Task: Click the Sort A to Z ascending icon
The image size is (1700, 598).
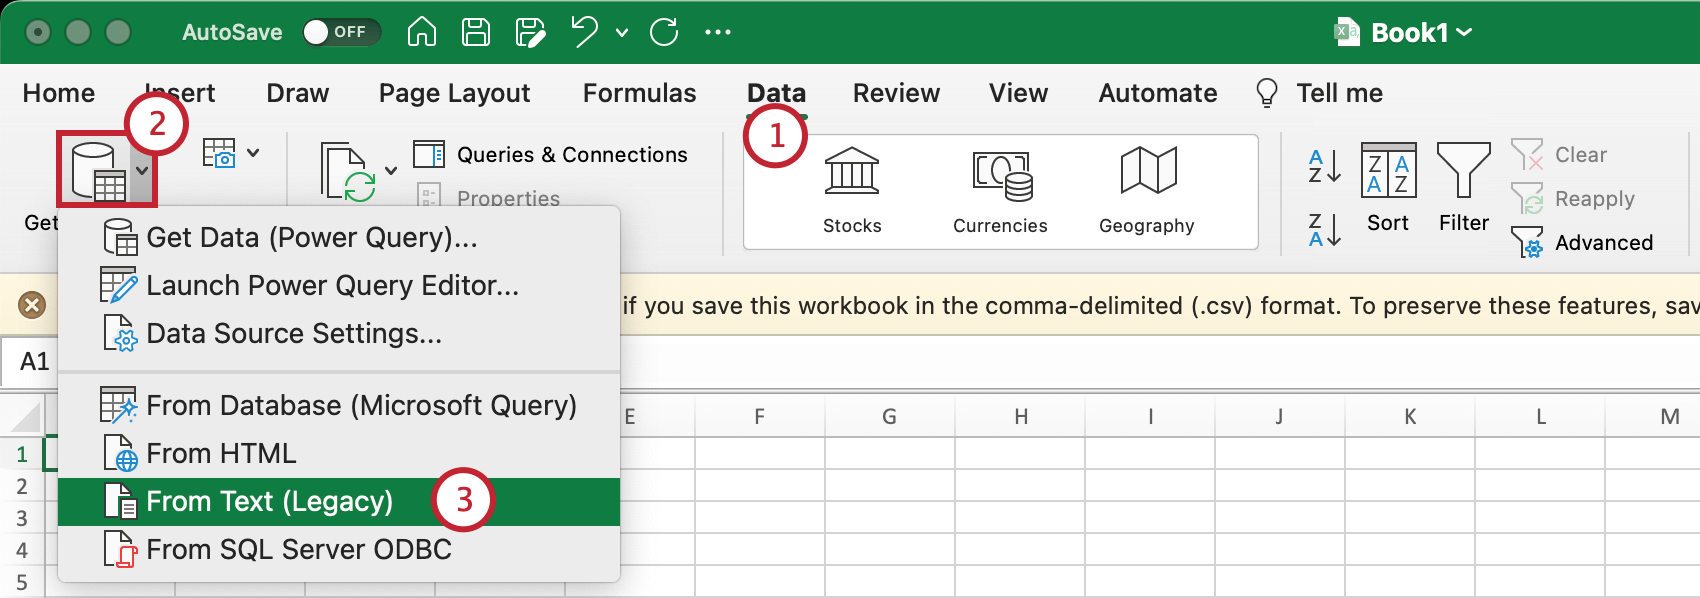Action: 1324,166
